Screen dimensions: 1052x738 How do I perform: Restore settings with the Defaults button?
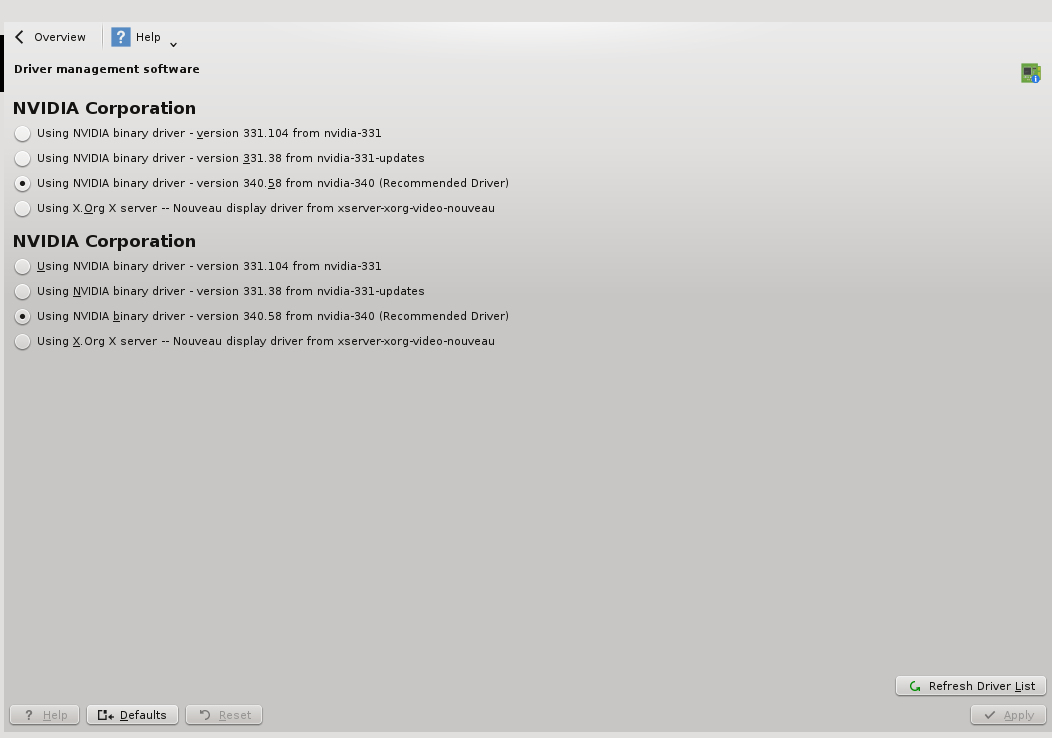pos(132,715)
